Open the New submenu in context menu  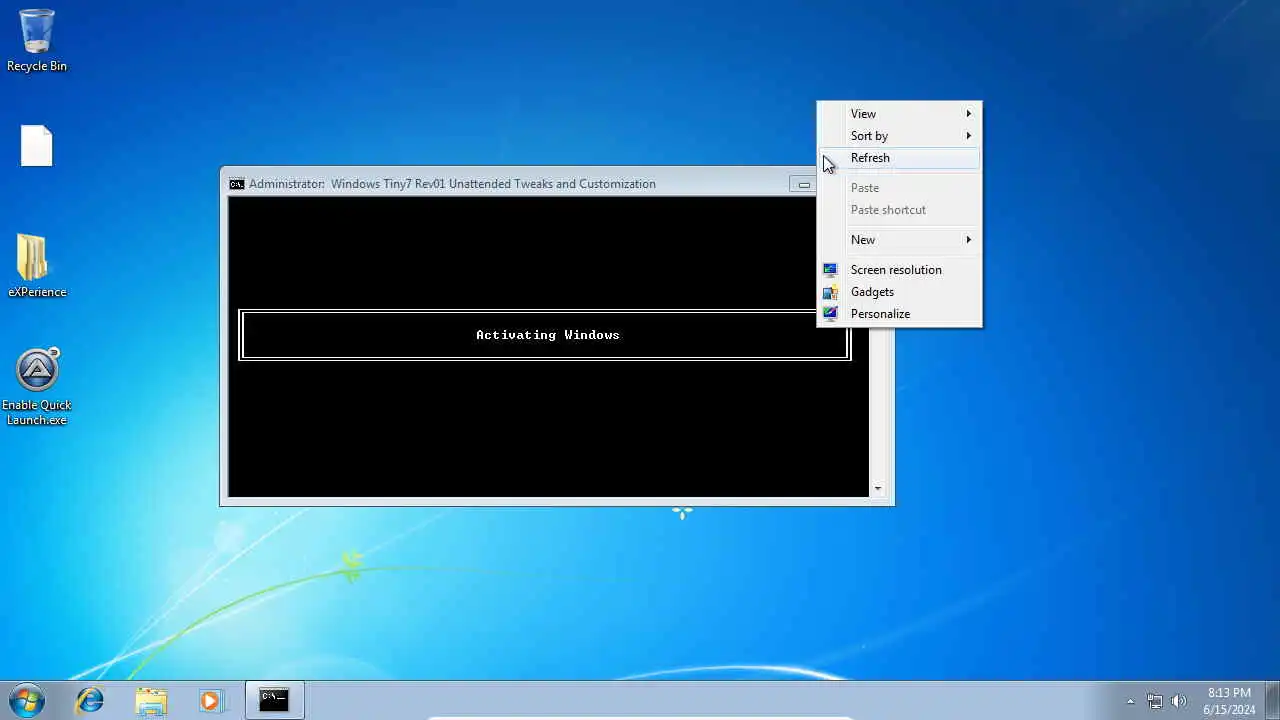click(x=899, y=240)
